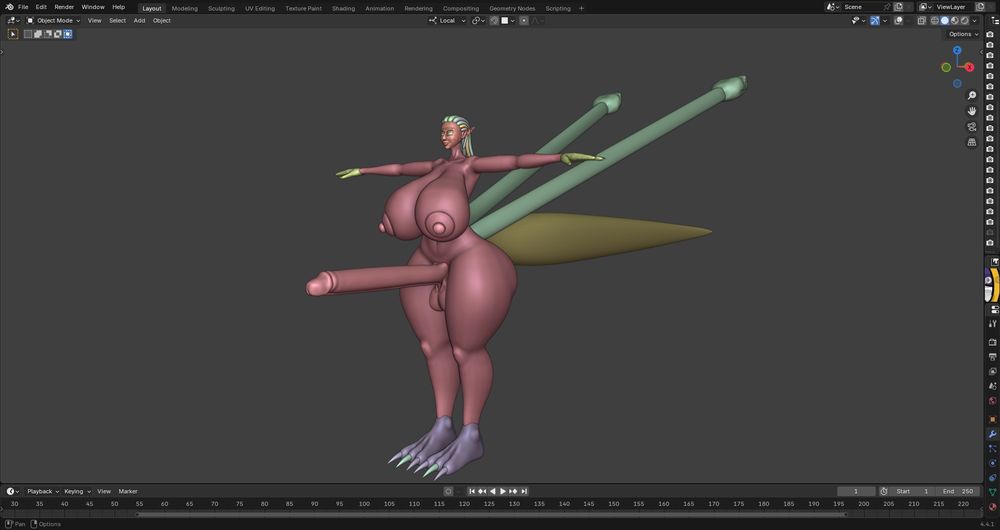Open the Help menu

[x=119, y=7]
